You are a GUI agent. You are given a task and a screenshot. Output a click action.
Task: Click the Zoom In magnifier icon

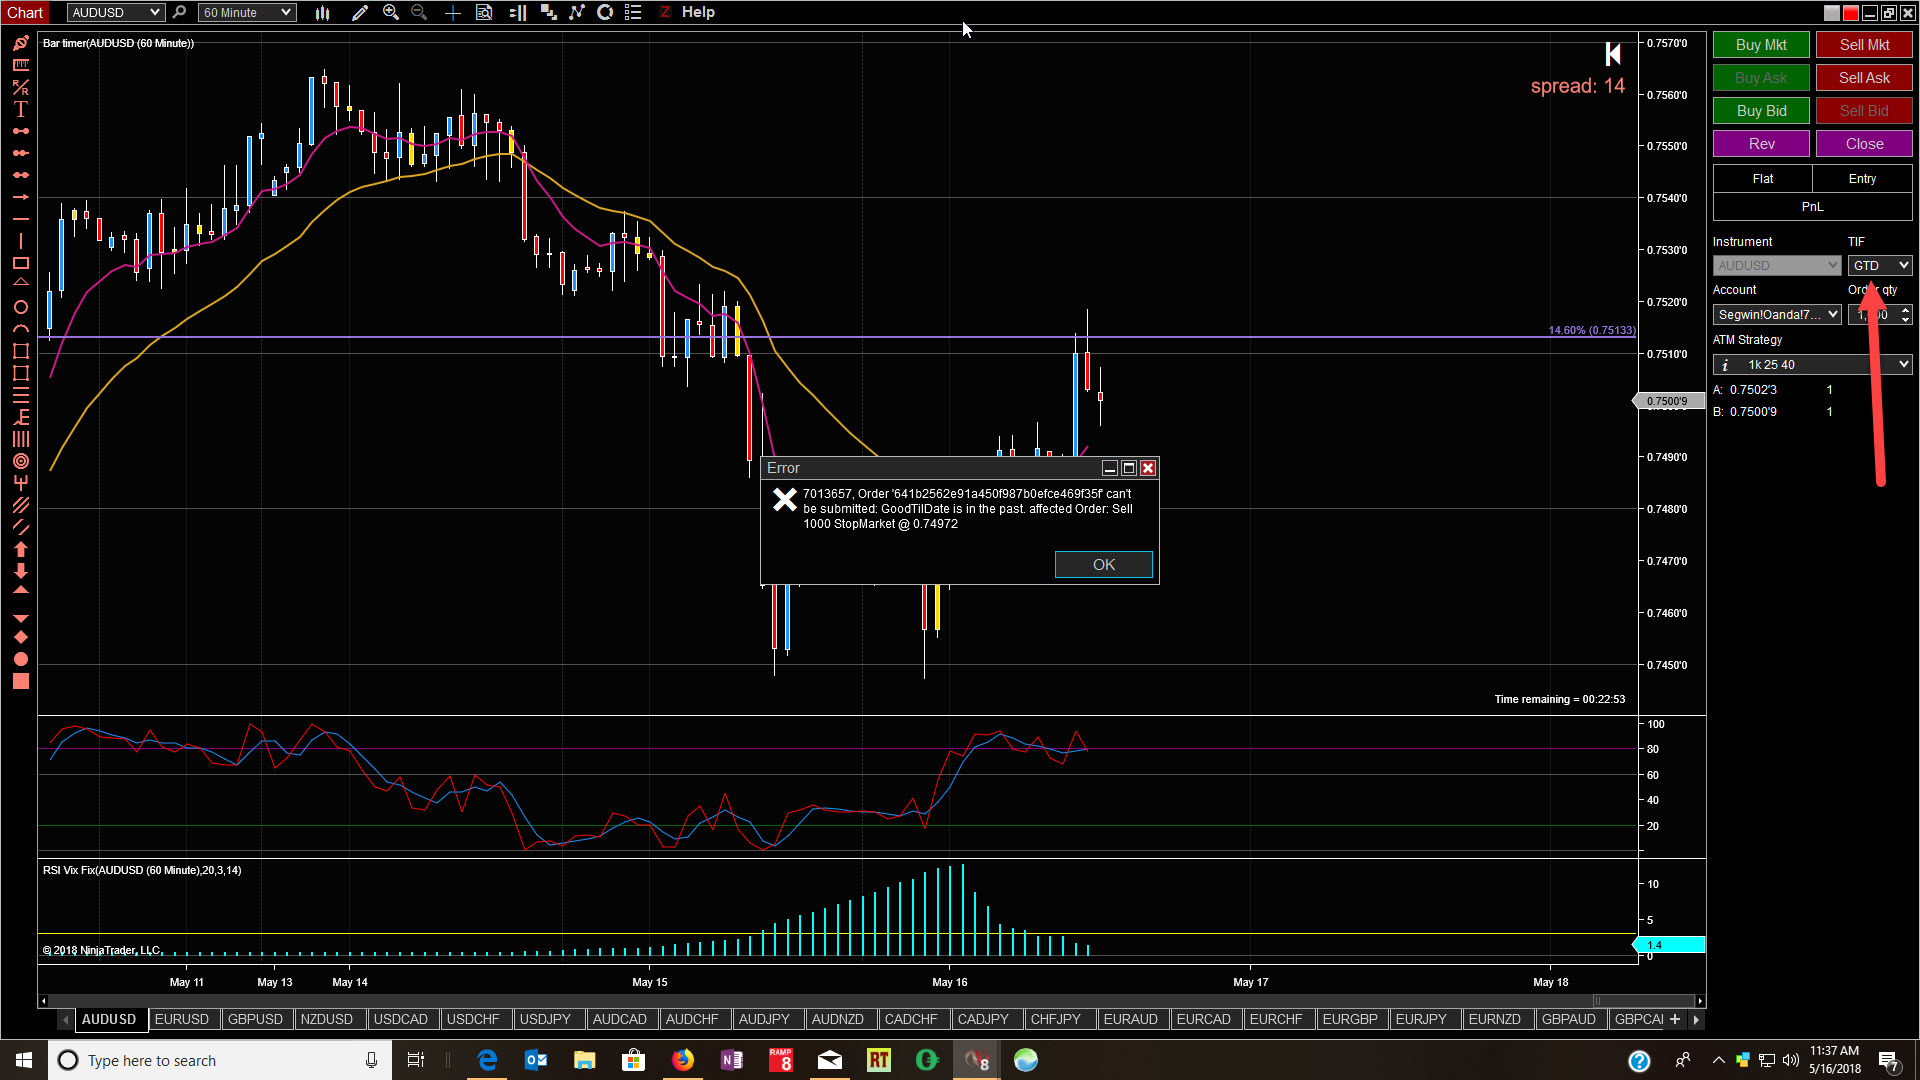click(391, 12)
